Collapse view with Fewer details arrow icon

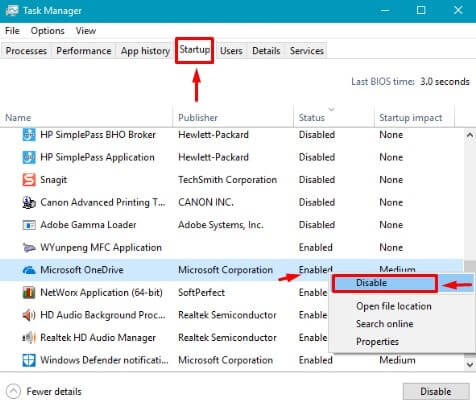[13, 391]
